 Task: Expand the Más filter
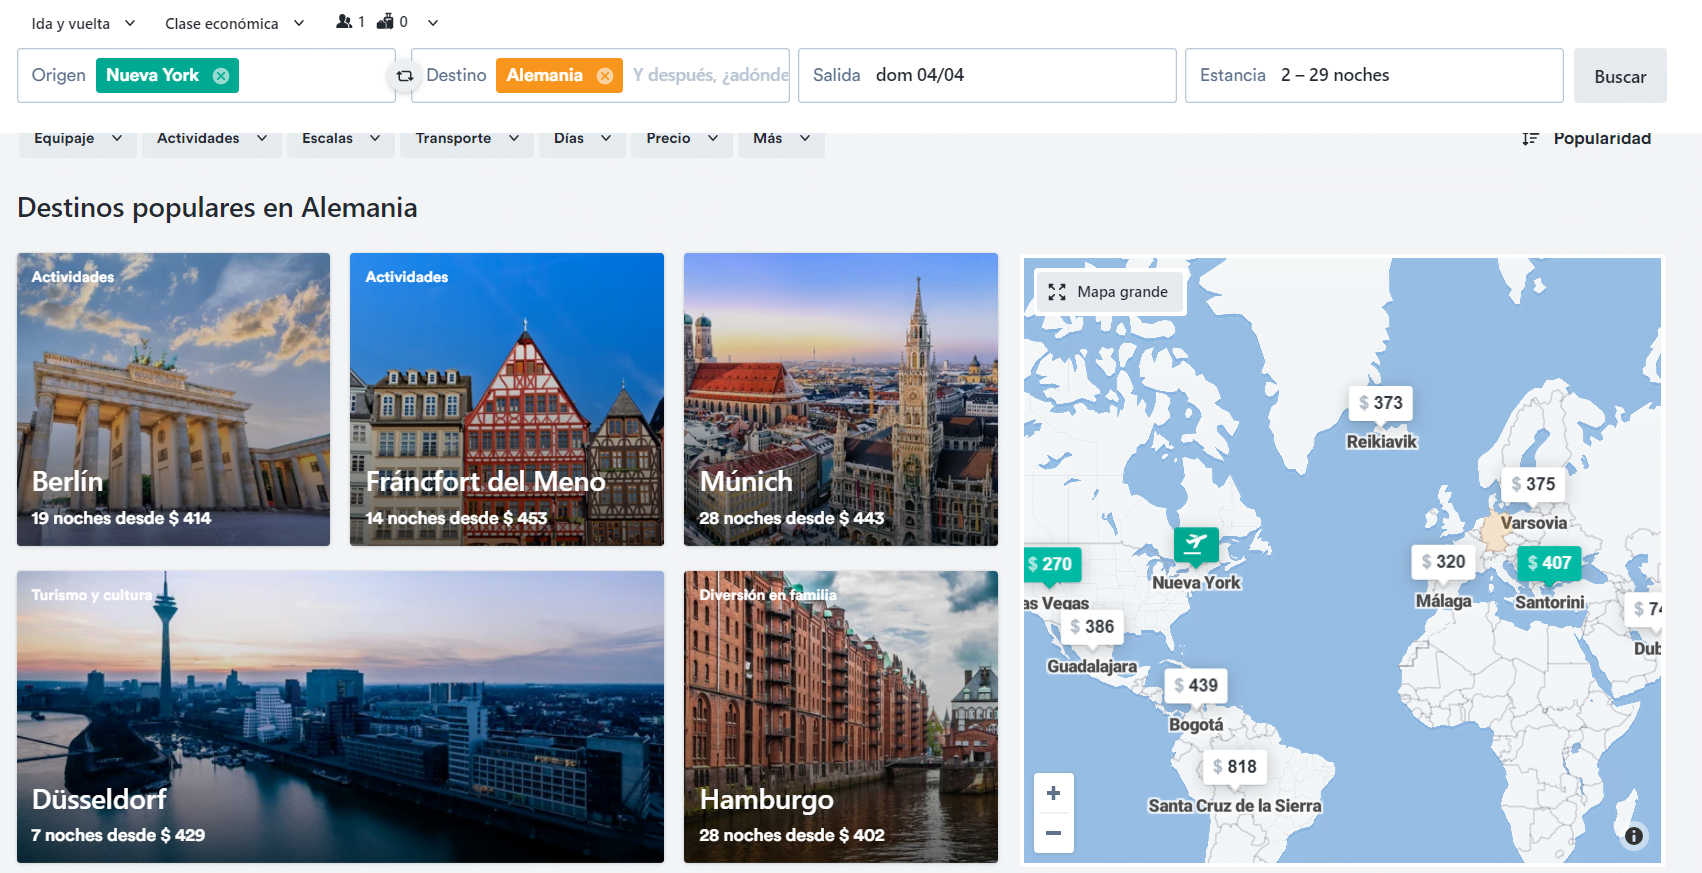click(781, 139)
